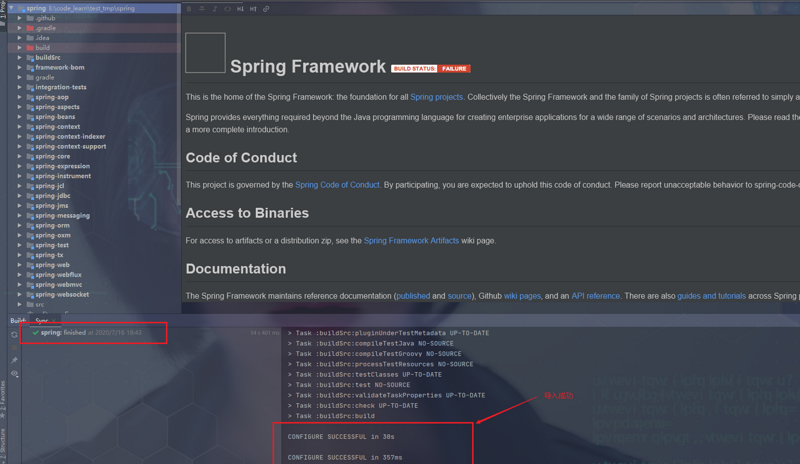Screen dimensions: 800x464
Task: Click the Reload Gradle sync icon
Action: pyautogui.click(x=14, y=335)
